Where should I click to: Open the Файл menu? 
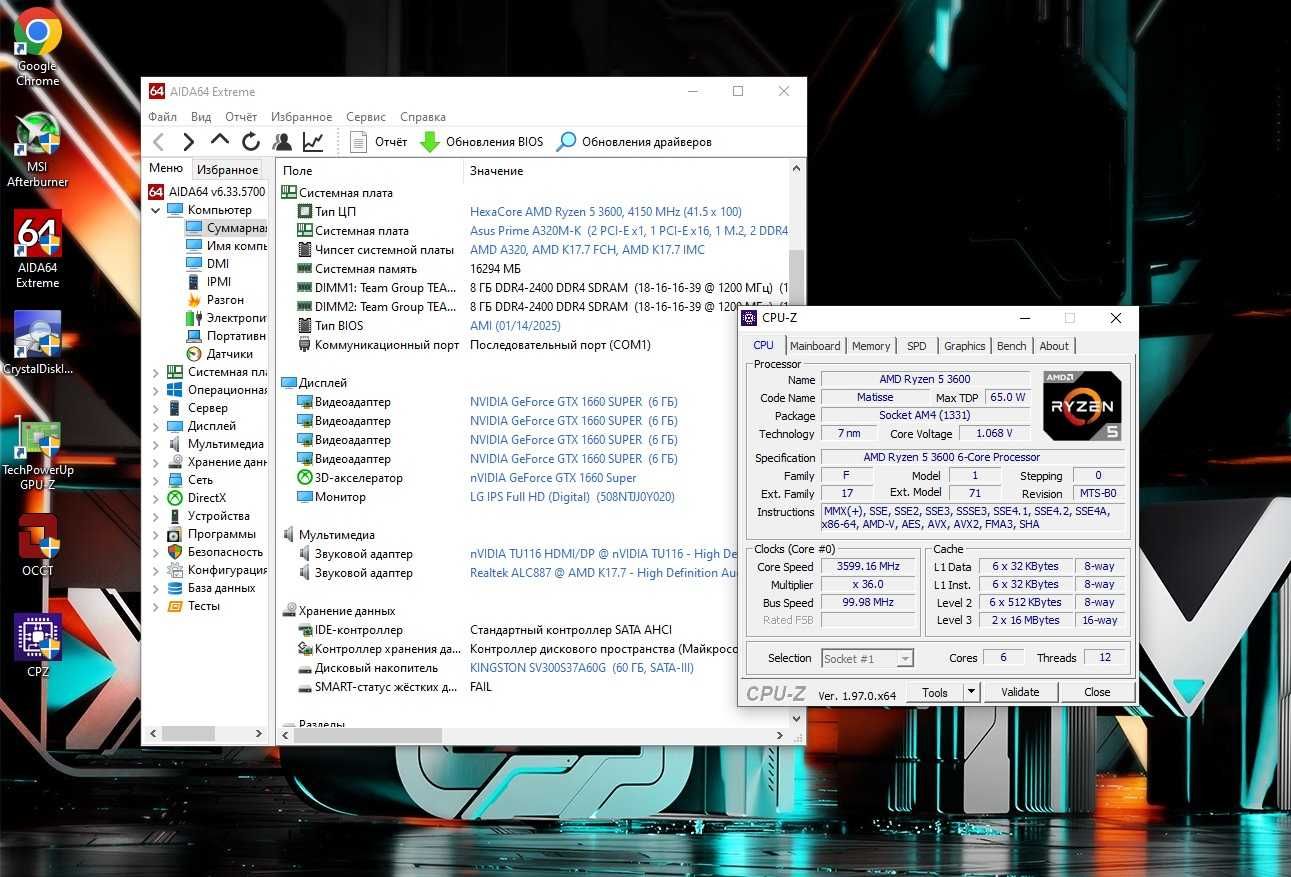(162, 117)
